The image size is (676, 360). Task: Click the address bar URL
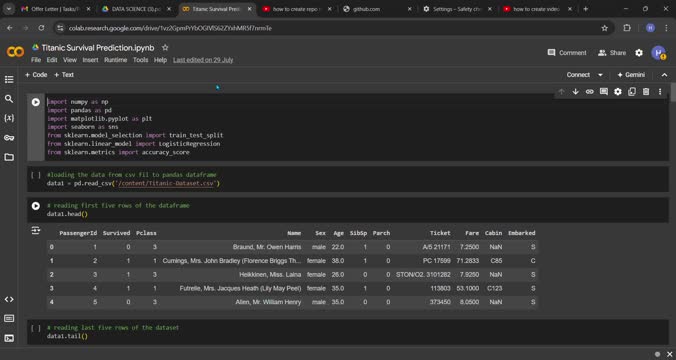pos(170,28)
